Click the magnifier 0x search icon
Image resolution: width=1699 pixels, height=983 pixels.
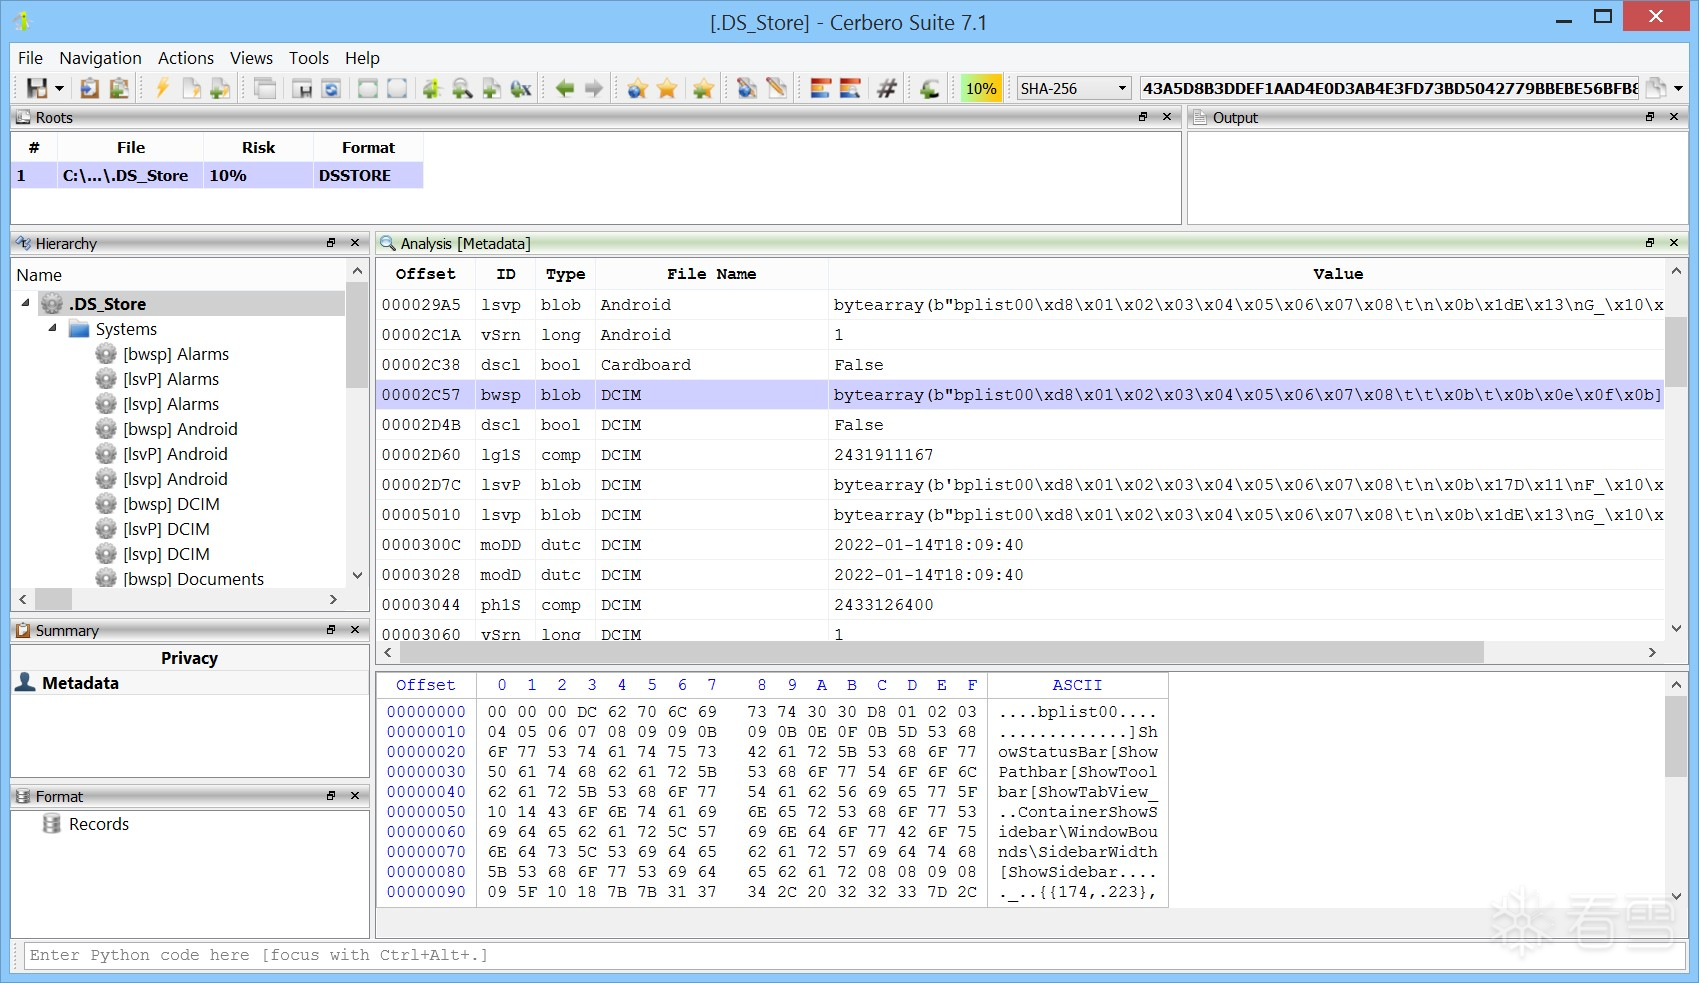(521, 89)
